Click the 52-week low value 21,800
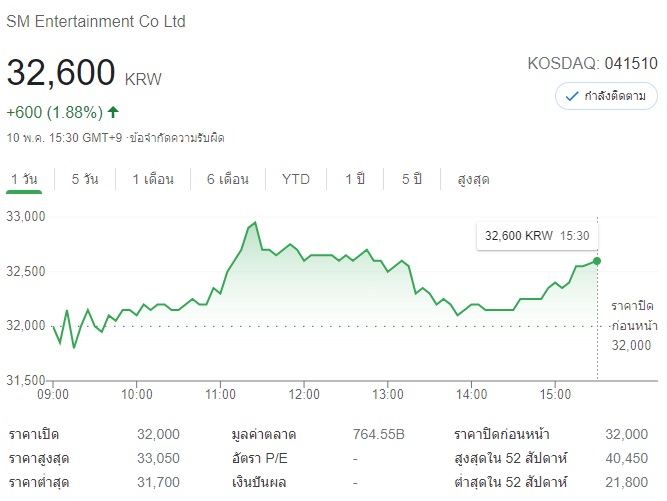Image resolution: width=667 pixels, height=501 pixels. pyautogui.click(x=627, y=482)
